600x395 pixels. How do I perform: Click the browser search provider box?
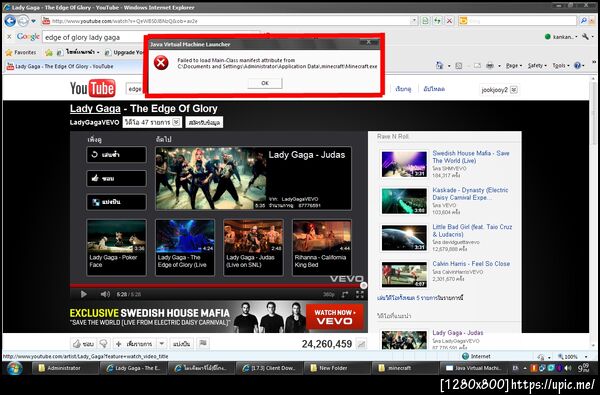pyautogui.click(x=517, y=21)
